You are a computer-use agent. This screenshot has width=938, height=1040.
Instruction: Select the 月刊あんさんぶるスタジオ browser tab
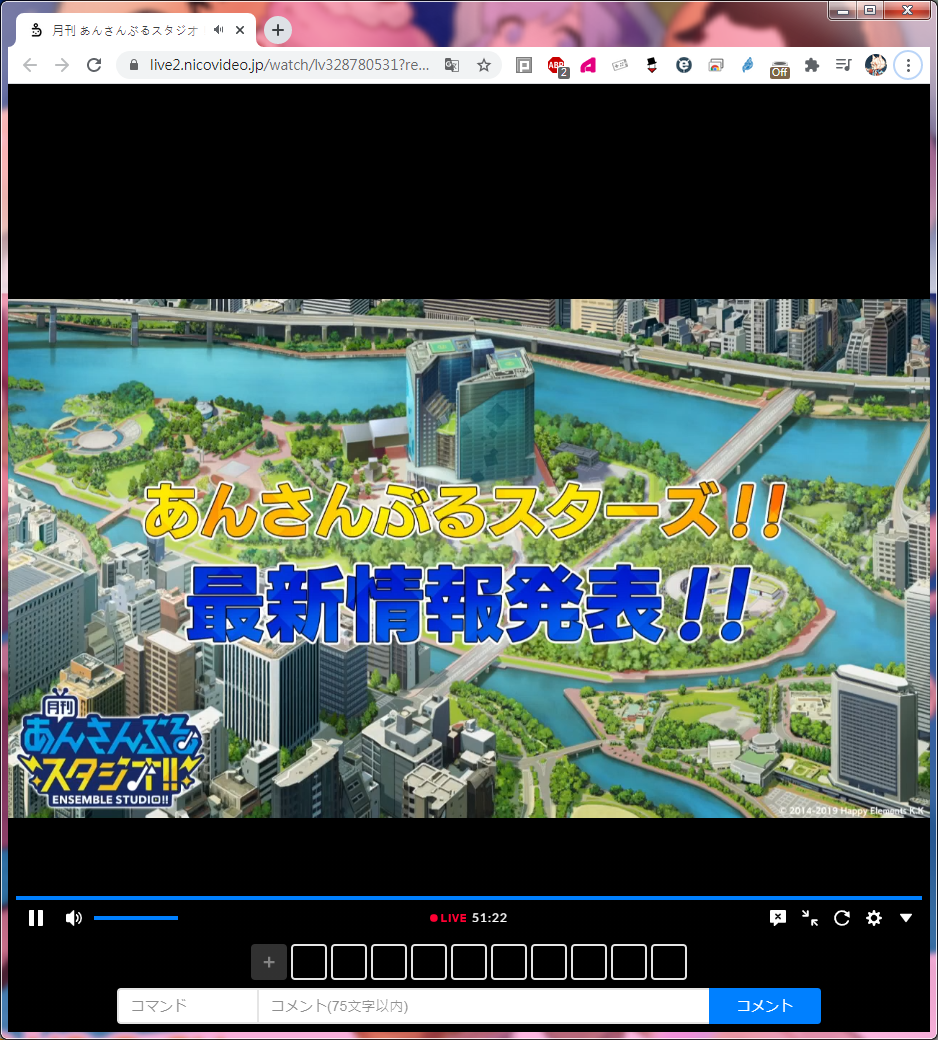click(x=136, y=30)
